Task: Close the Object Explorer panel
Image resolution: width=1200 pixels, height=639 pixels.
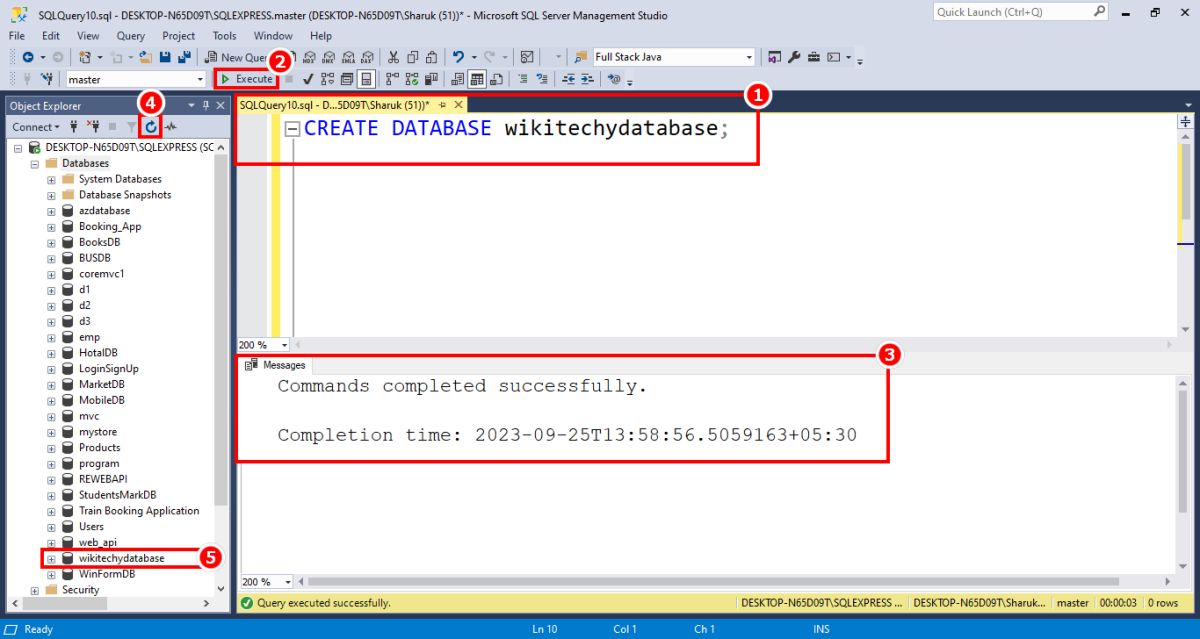Action: click(x=221, y=105)
